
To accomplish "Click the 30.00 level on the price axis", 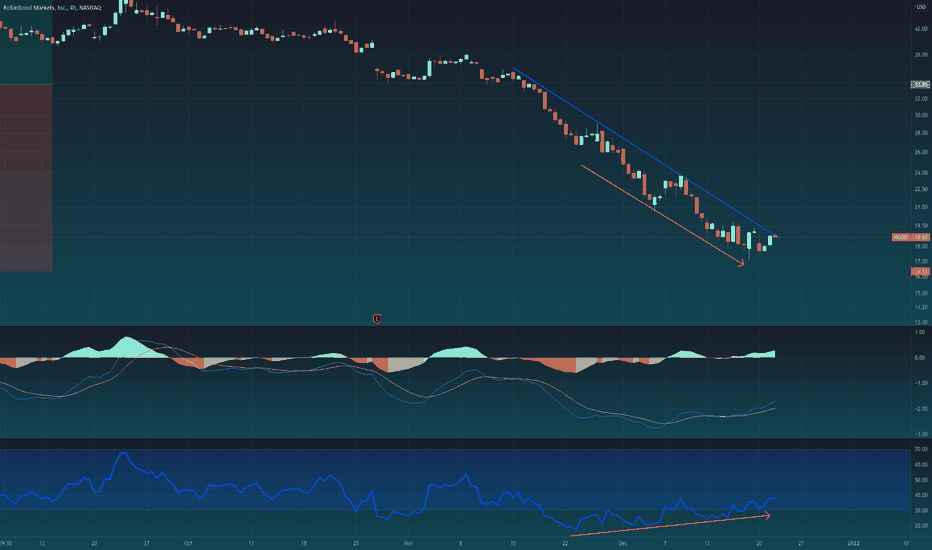I will (x=921, y=115).
